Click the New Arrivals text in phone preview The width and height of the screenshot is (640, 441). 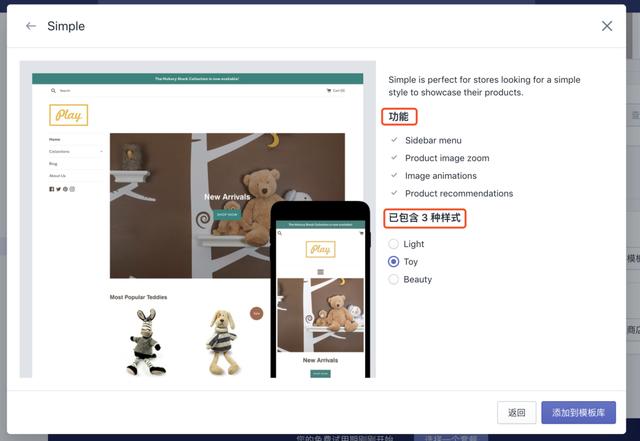320,360
